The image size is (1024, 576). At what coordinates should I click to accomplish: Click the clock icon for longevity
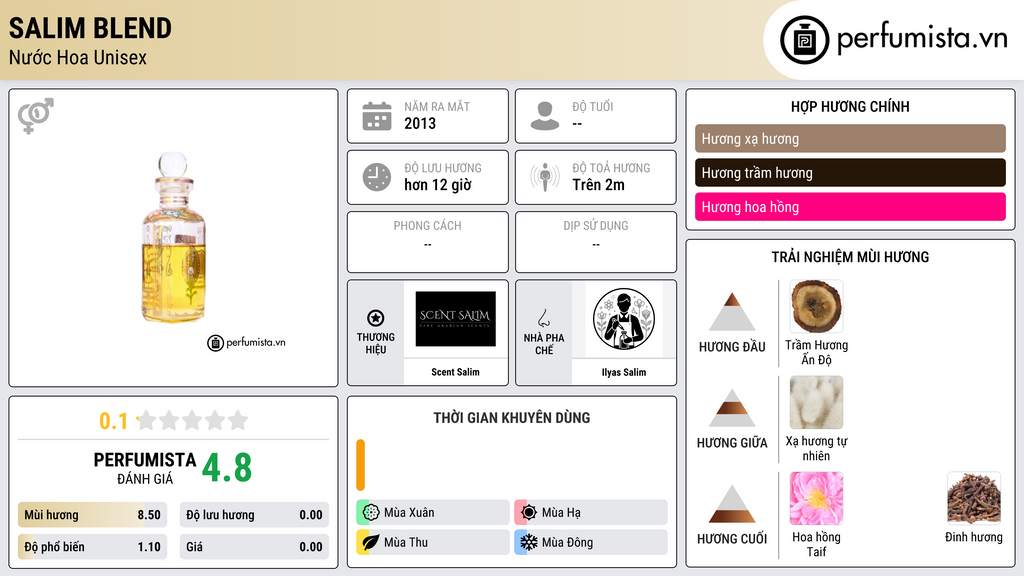(377, 177)
